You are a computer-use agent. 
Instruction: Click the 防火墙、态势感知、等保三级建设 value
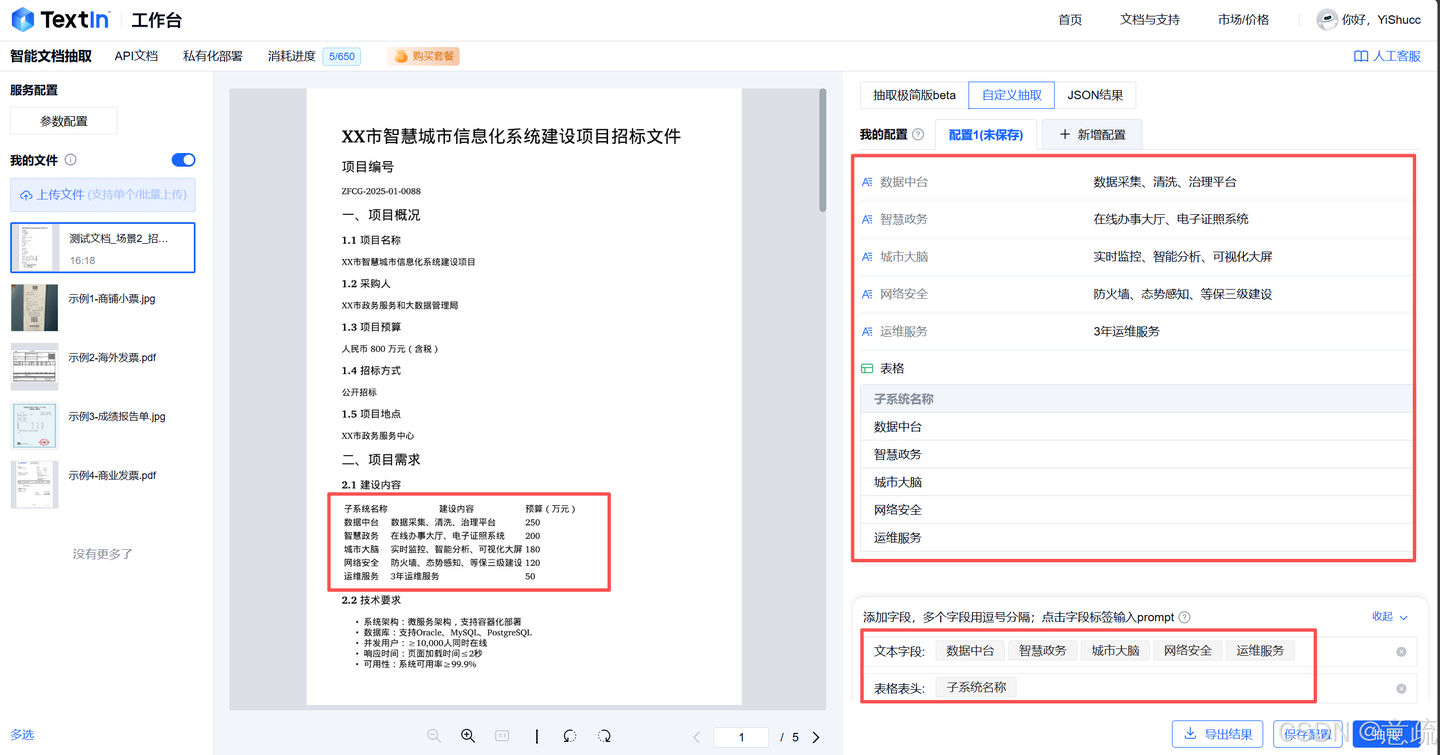1183,294
